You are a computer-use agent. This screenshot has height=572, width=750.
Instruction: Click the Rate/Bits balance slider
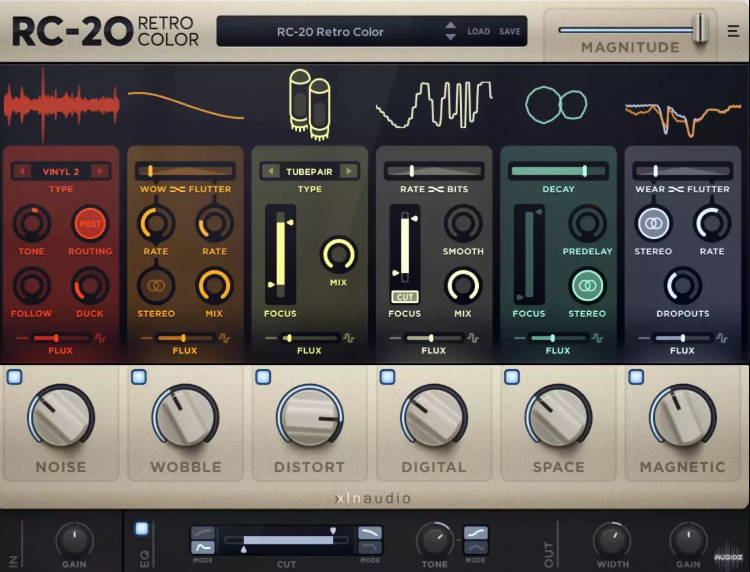pyautogui.click(x=434, y=171)
